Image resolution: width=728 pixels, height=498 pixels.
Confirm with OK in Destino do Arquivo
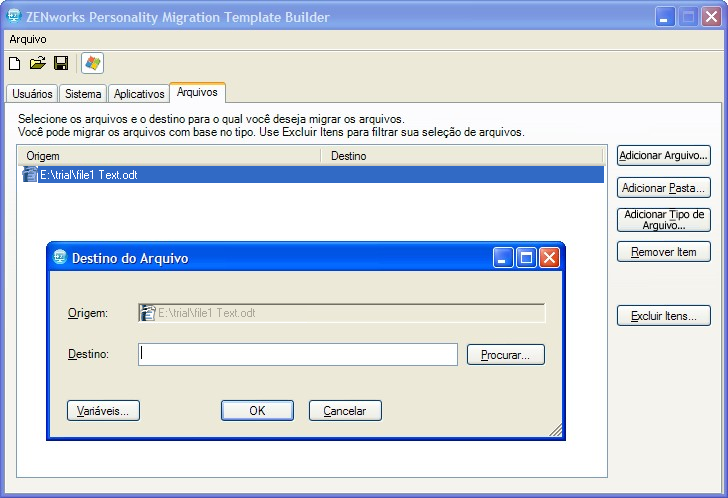coord(257,411)
